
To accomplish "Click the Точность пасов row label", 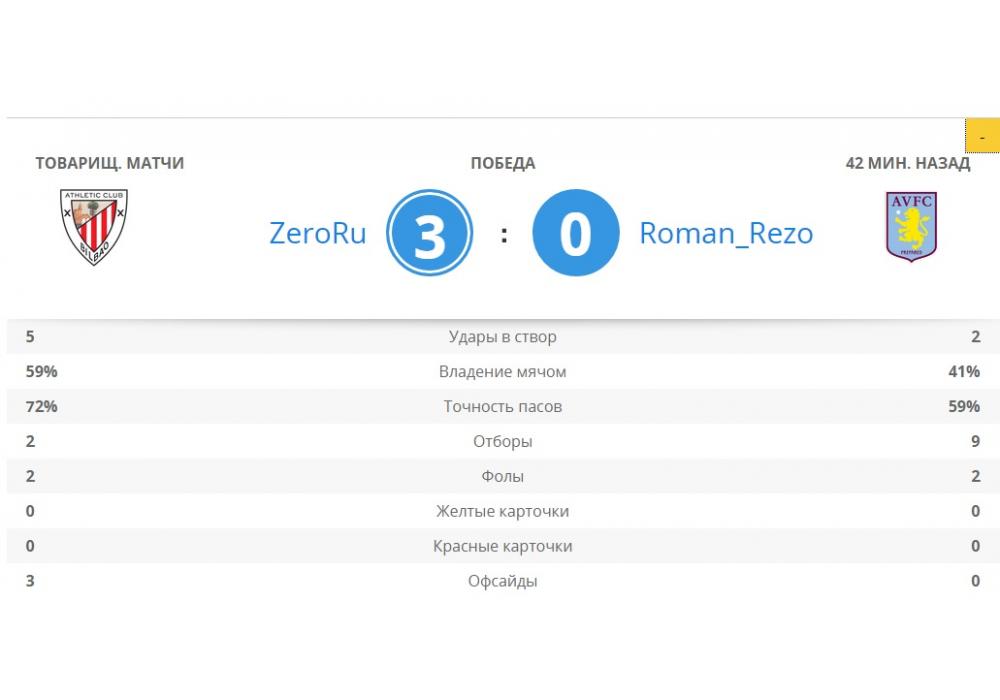I will point(502,407).
